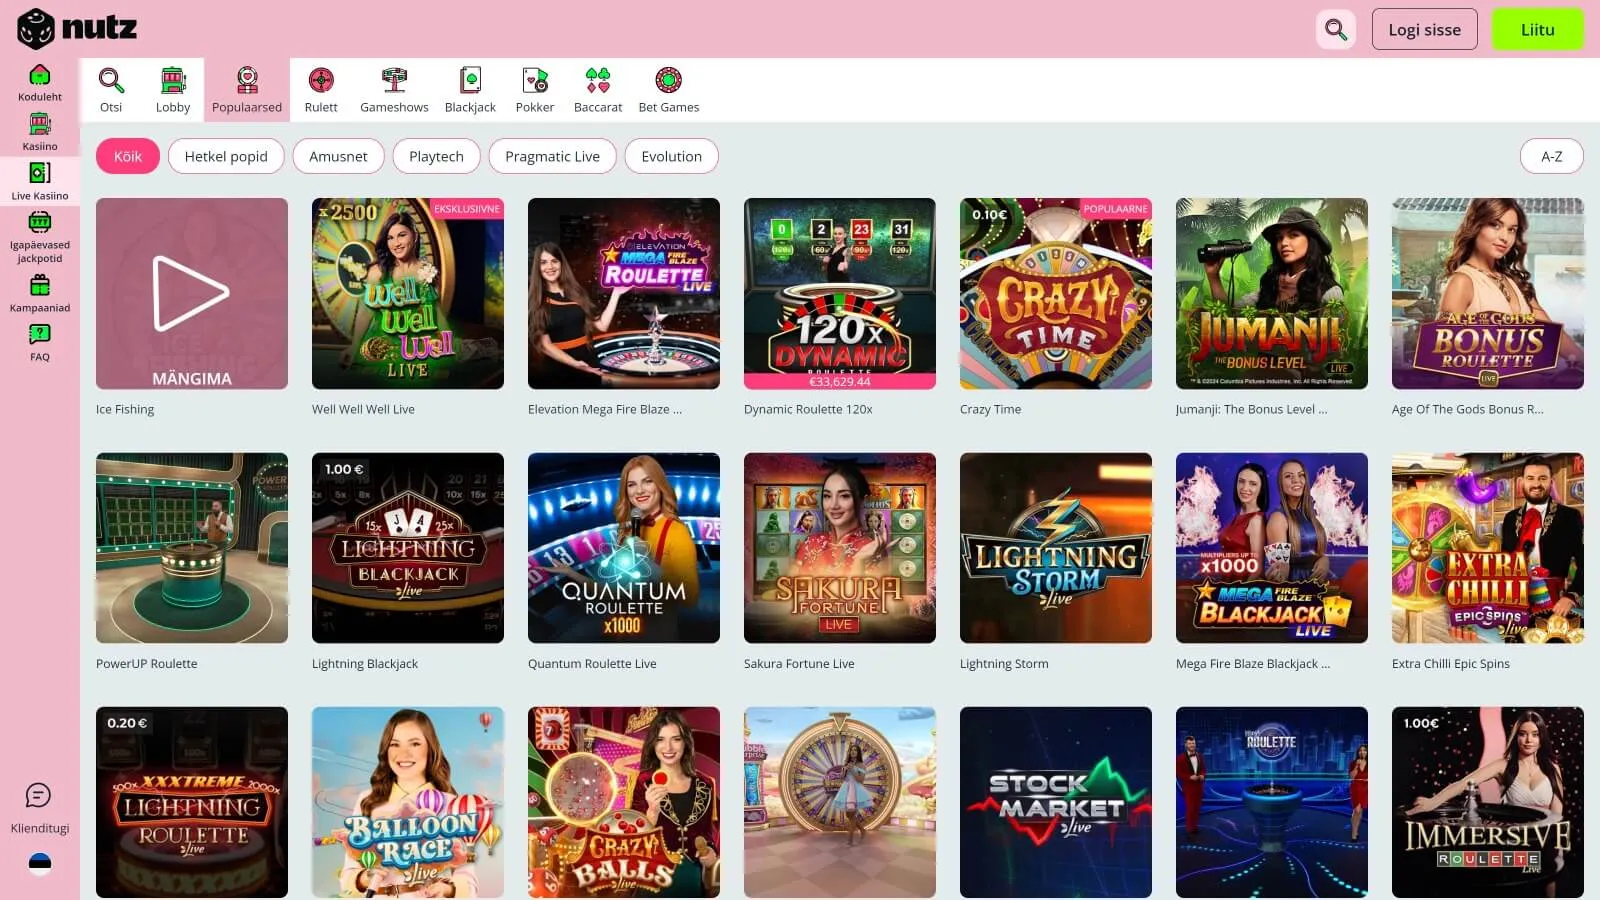Viewport: 1600px width, 900px height.
Task: Select the Evolution provider filter
Action: tap(671, 156)
